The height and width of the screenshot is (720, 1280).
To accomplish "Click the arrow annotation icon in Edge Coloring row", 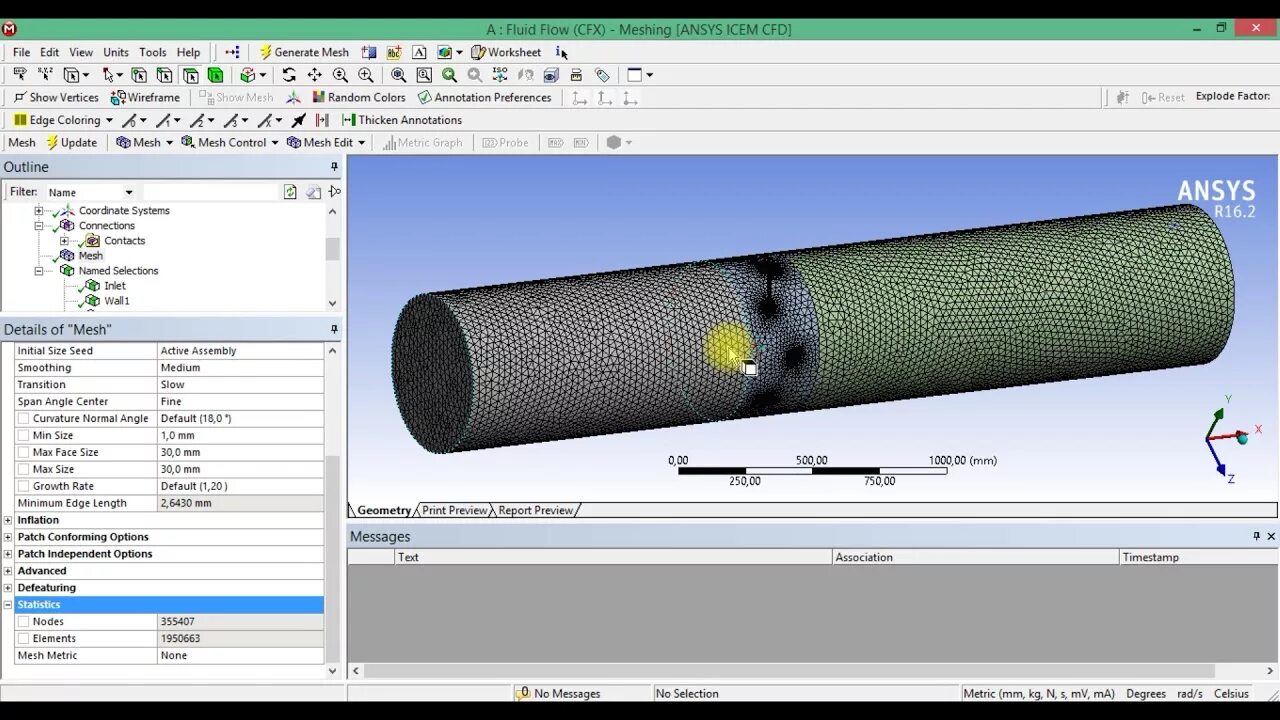I will (x=298, y=120).
